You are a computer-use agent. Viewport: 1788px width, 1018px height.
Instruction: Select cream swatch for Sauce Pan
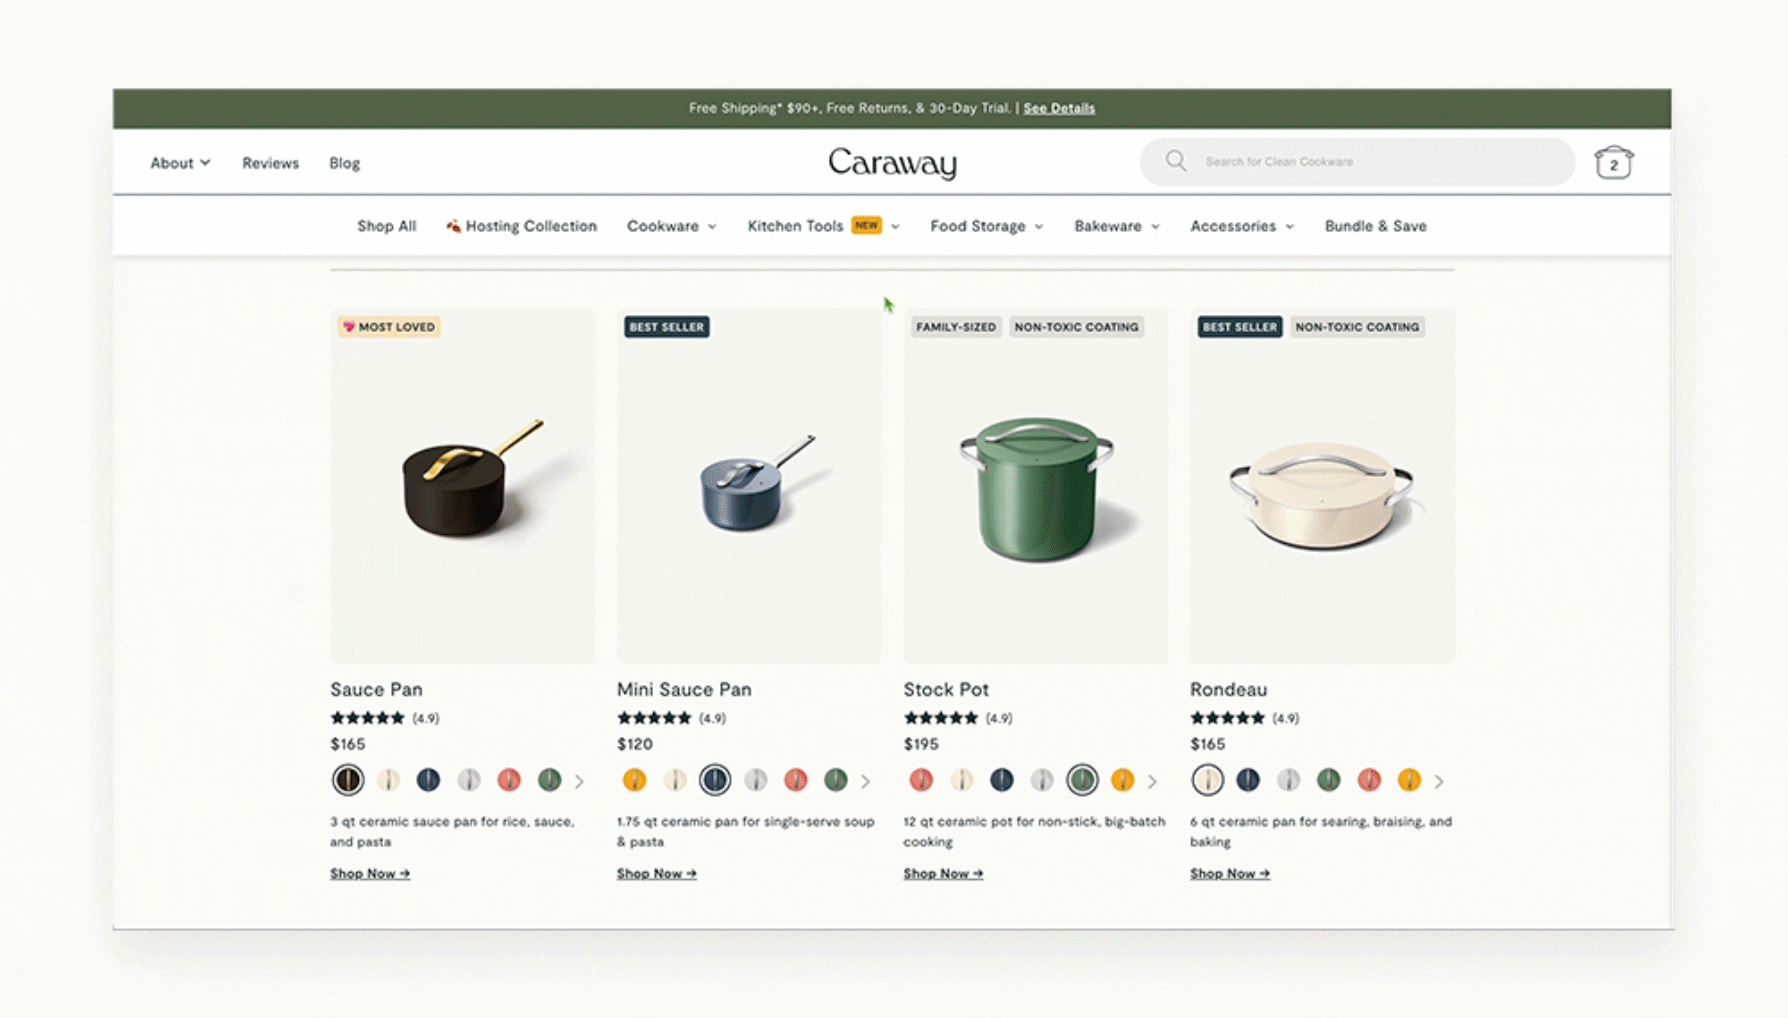[388, 779]
